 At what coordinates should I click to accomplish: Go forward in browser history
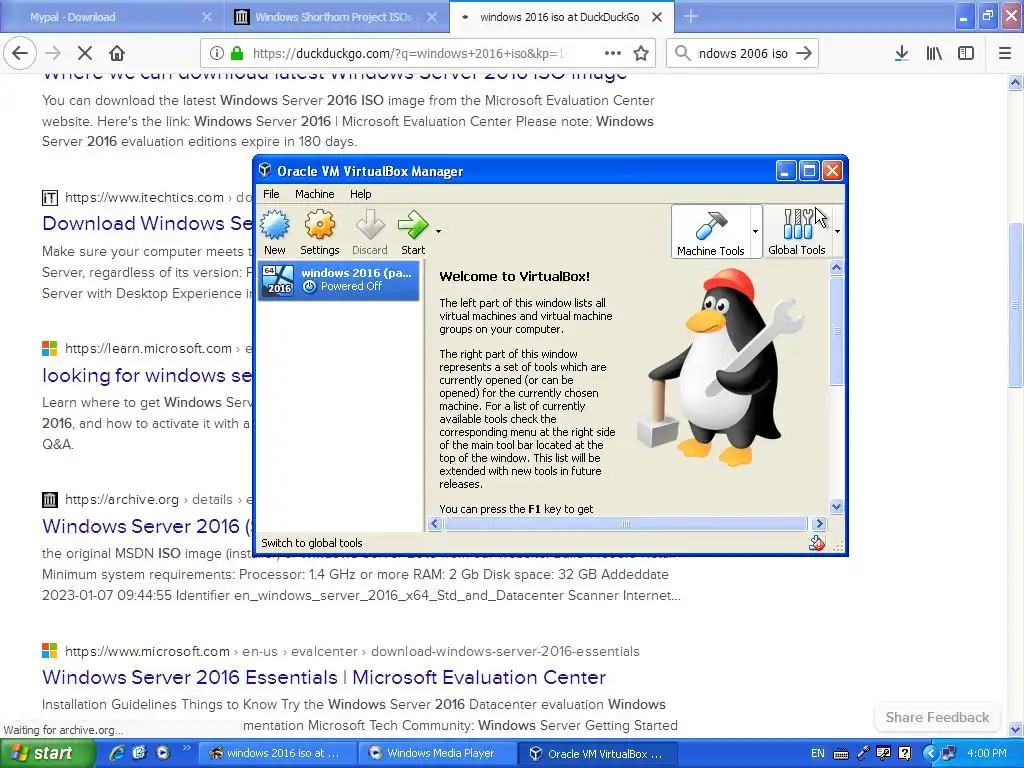tap(53, 53)
